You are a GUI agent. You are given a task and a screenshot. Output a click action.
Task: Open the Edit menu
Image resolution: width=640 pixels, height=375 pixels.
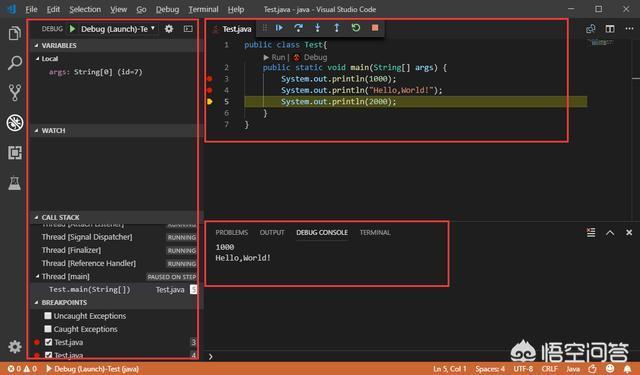pos(53,9)
